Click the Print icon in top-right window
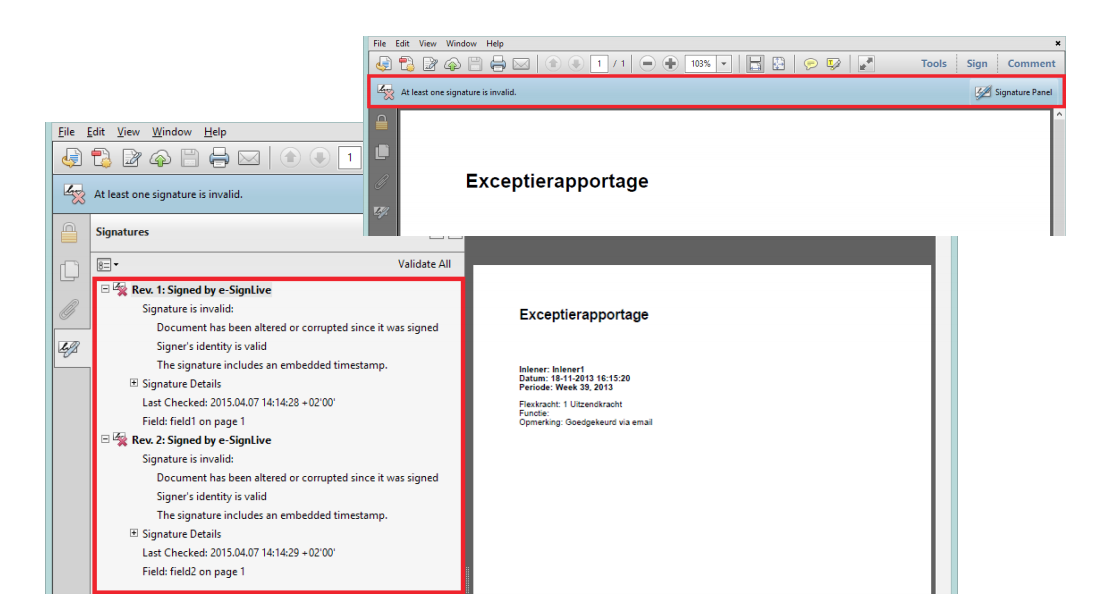Viewport: 1098px width, 609px height. click(498, 64)
